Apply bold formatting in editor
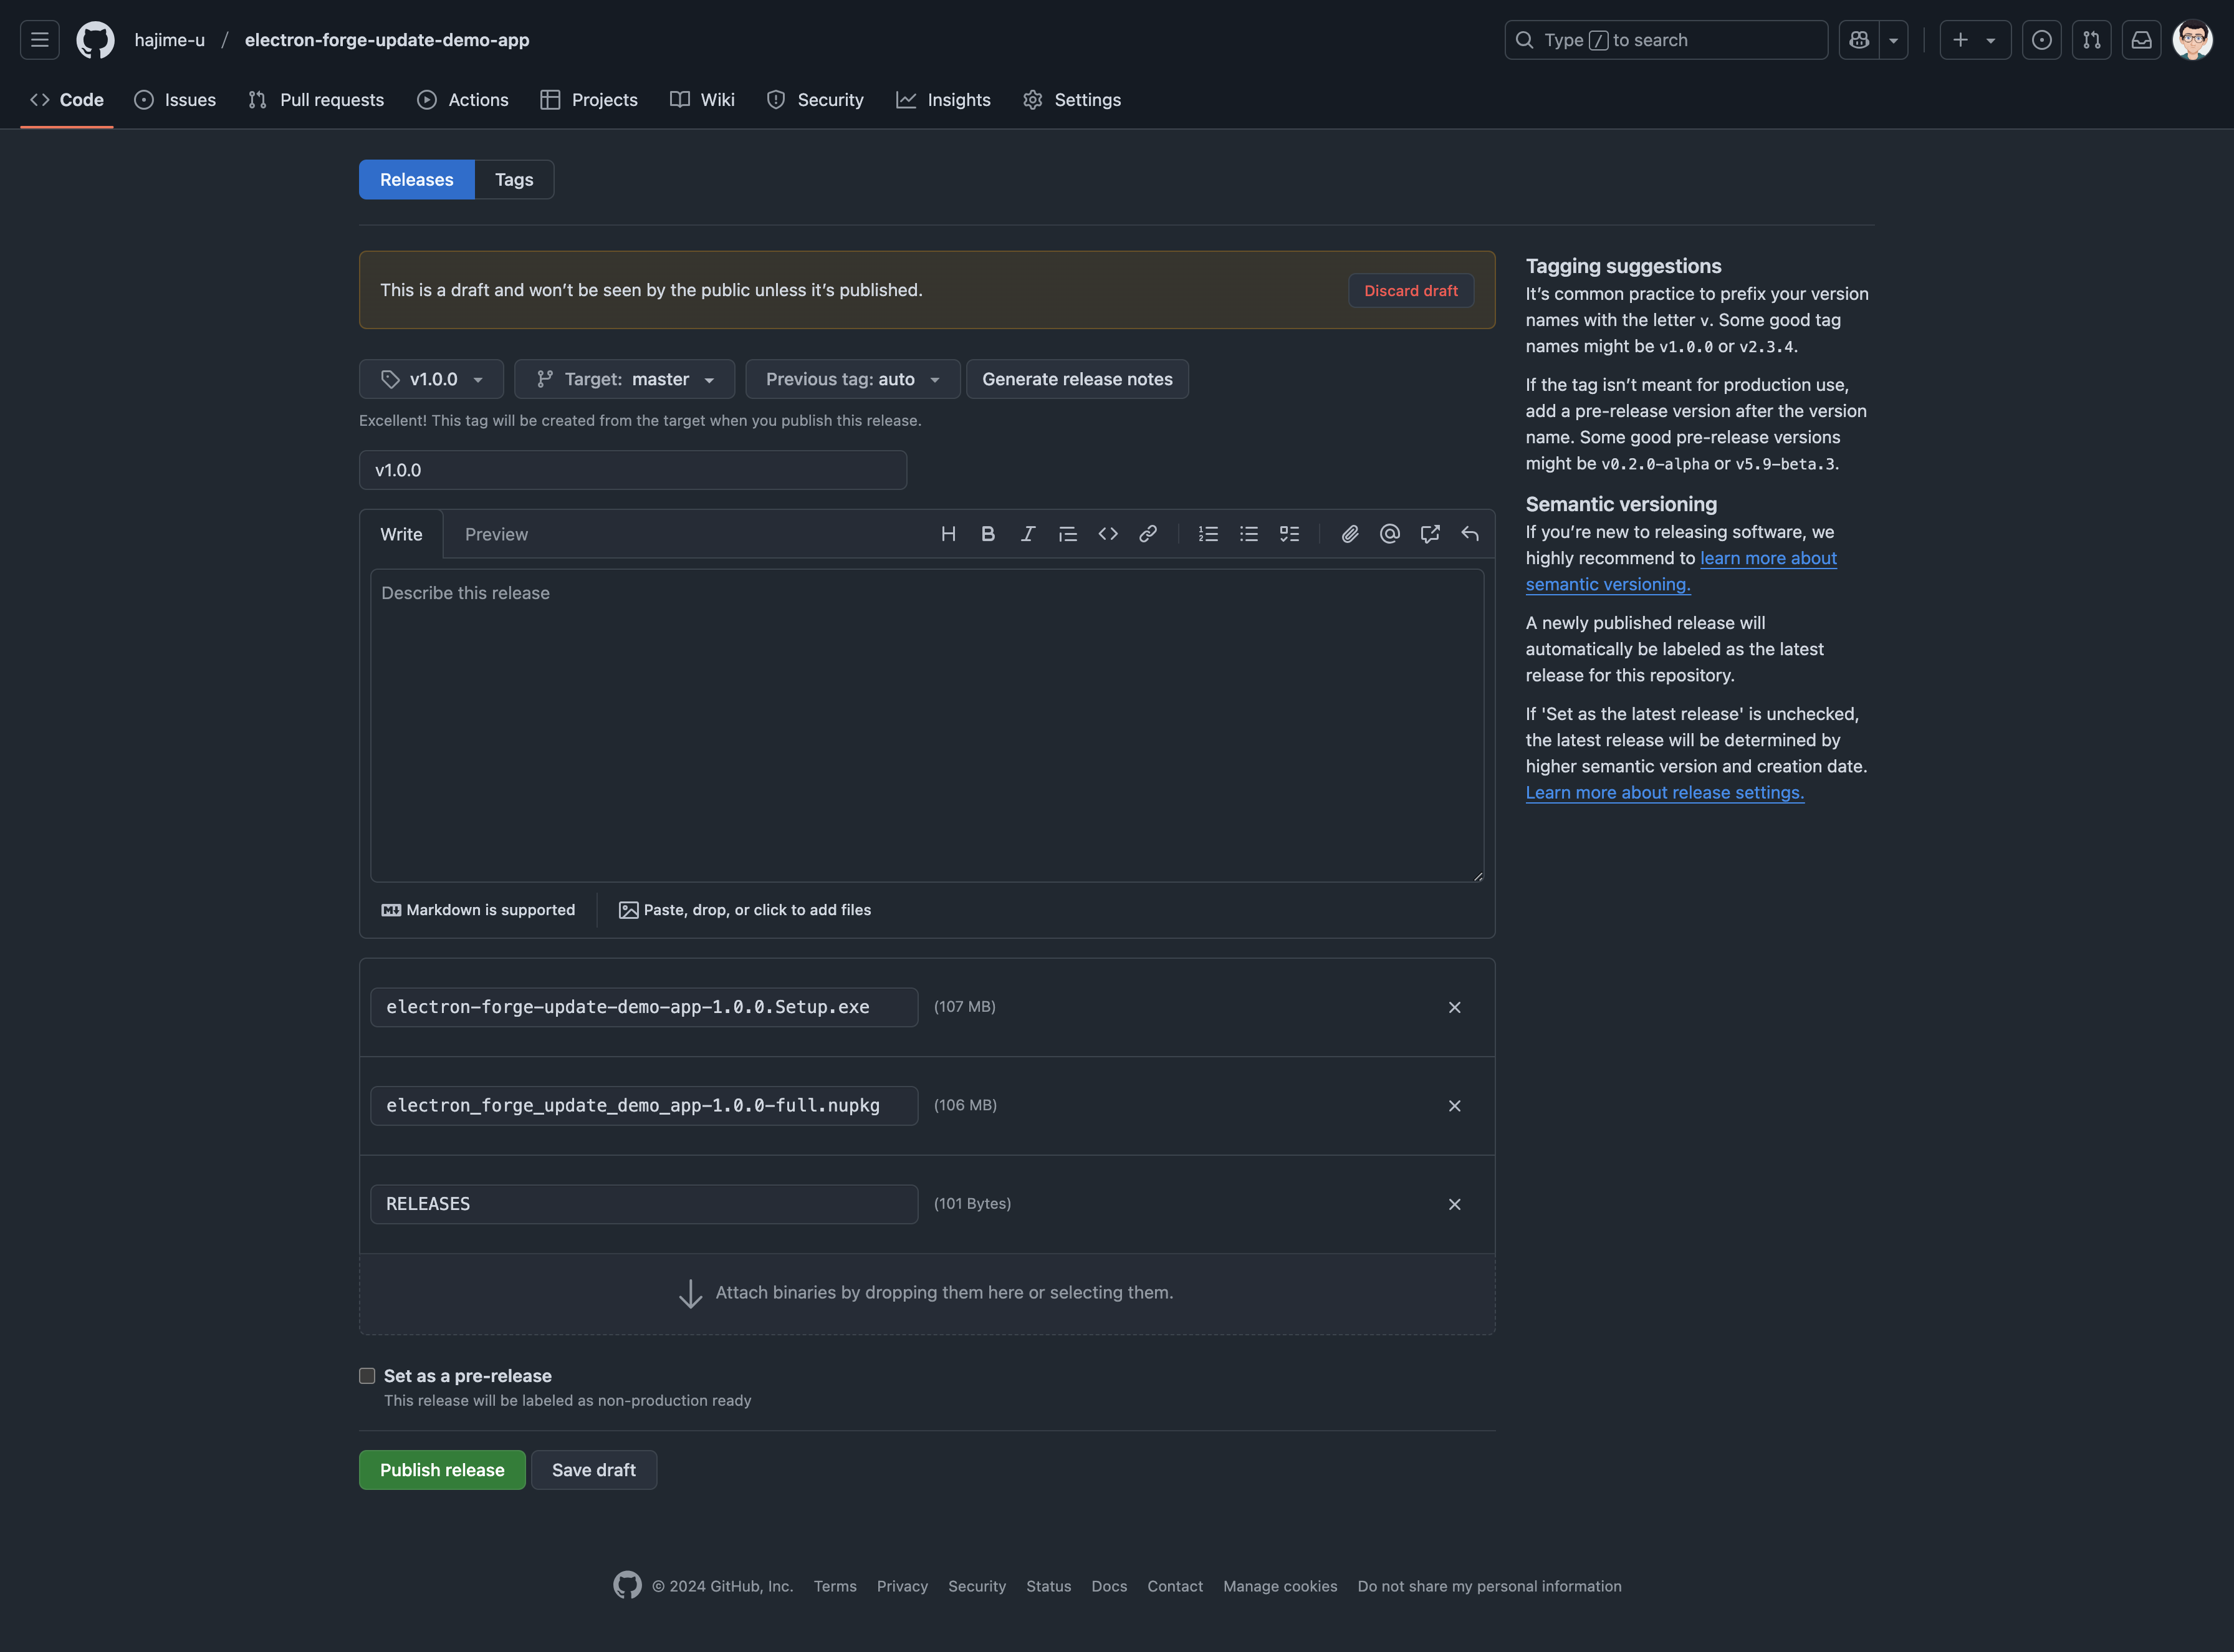The image size is (2234, 1652). click(988, 534)
